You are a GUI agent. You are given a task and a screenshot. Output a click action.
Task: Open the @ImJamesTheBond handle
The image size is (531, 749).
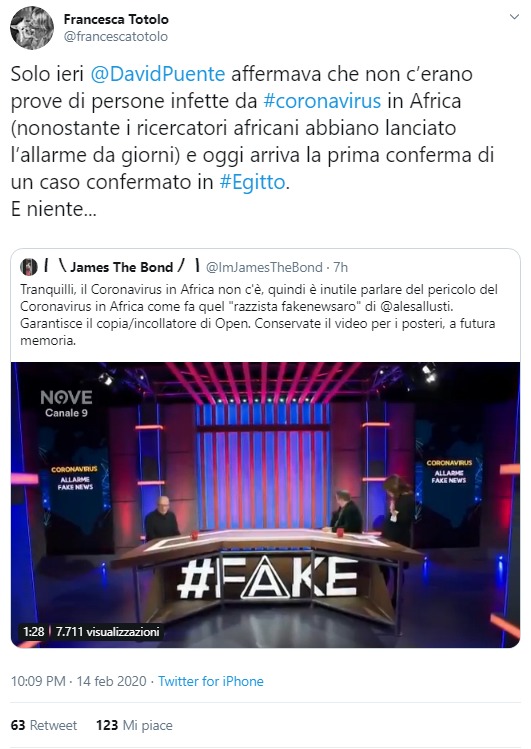pos(264,267)
